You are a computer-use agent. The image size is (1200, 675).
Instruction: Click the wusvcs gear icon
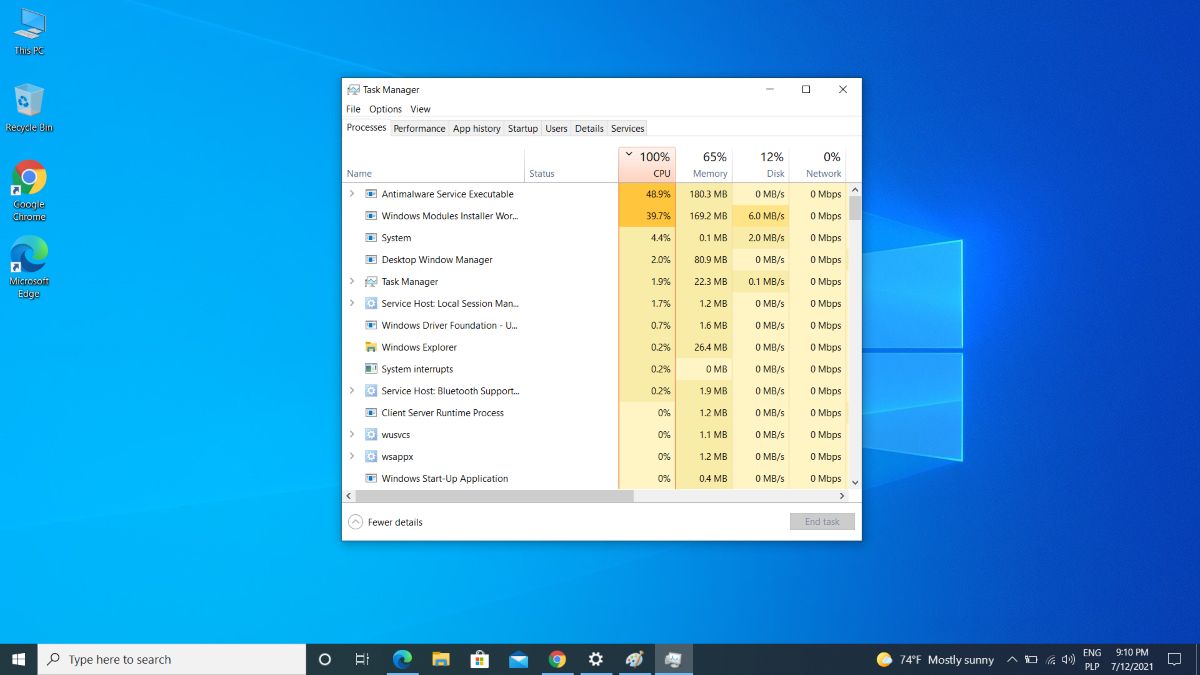(x=371, y=435)
